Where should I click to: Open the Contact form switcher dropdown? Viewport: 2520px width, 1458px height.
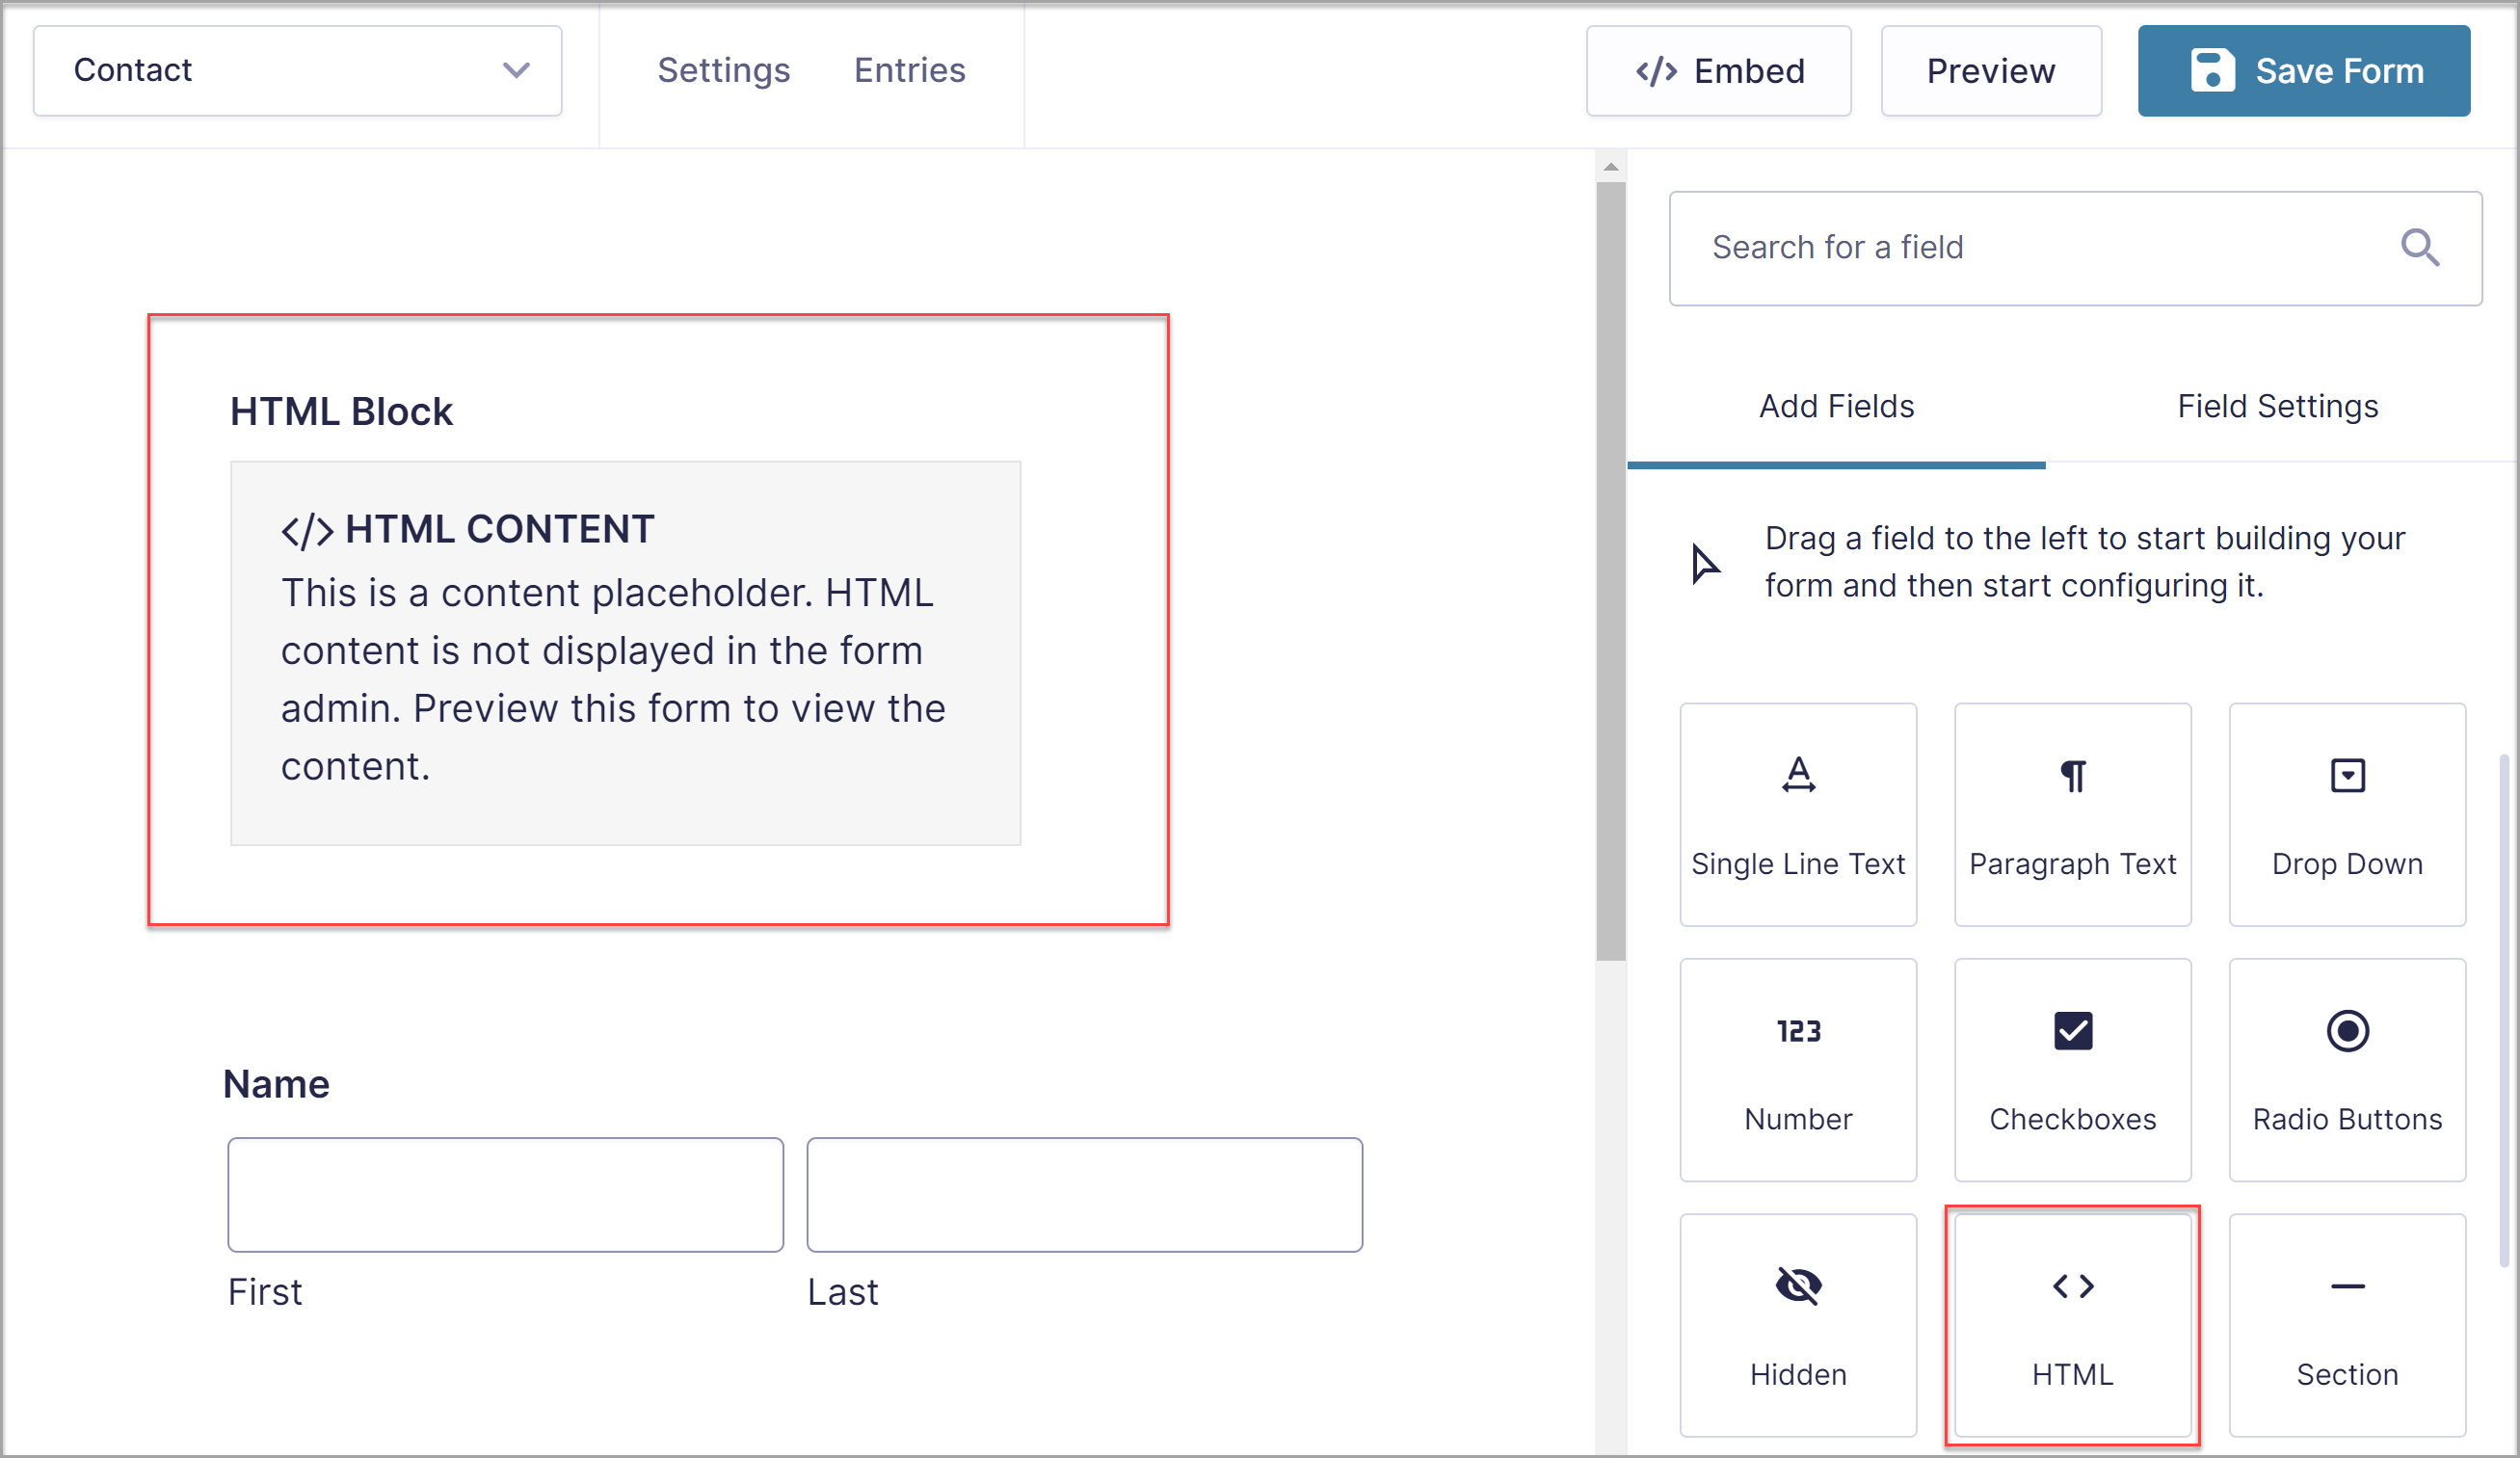coord(297,71)
